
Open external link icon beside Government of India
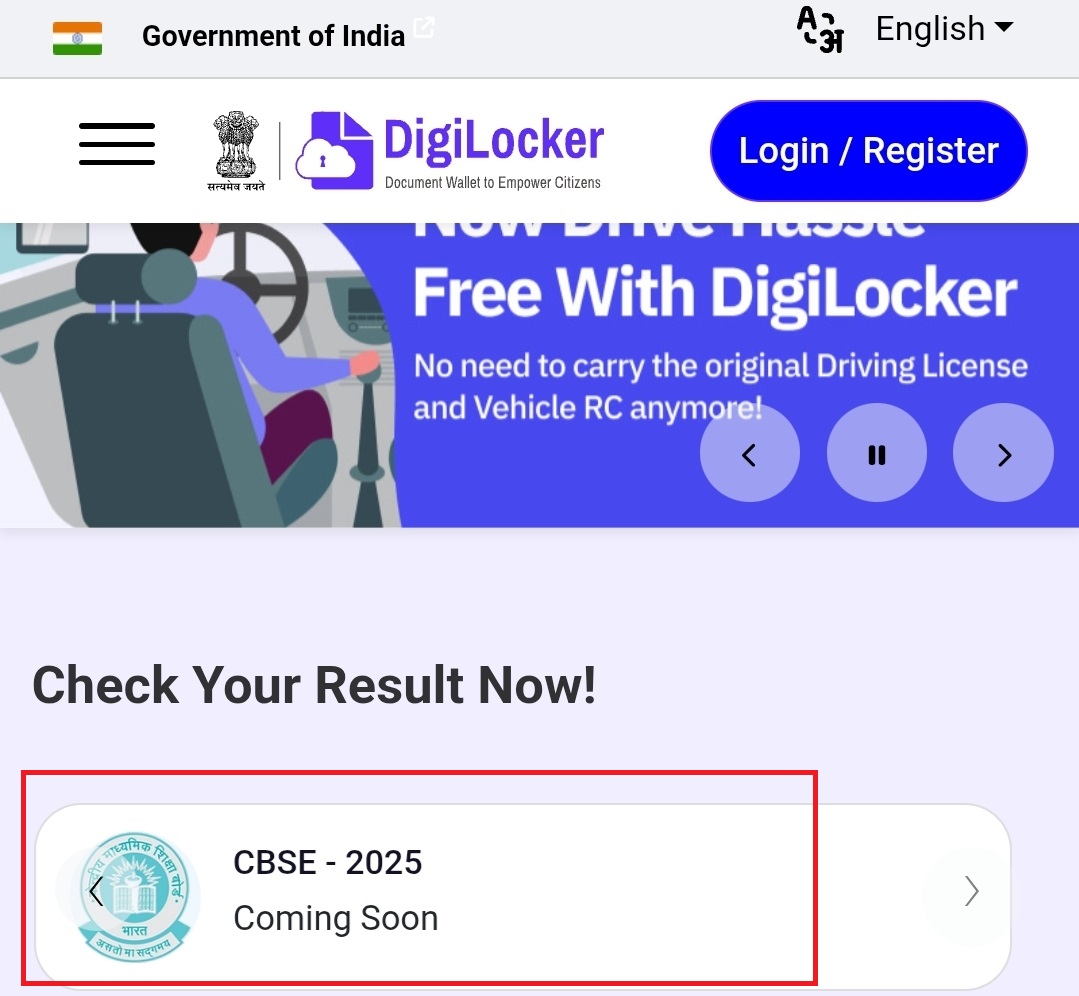(424, 28)
